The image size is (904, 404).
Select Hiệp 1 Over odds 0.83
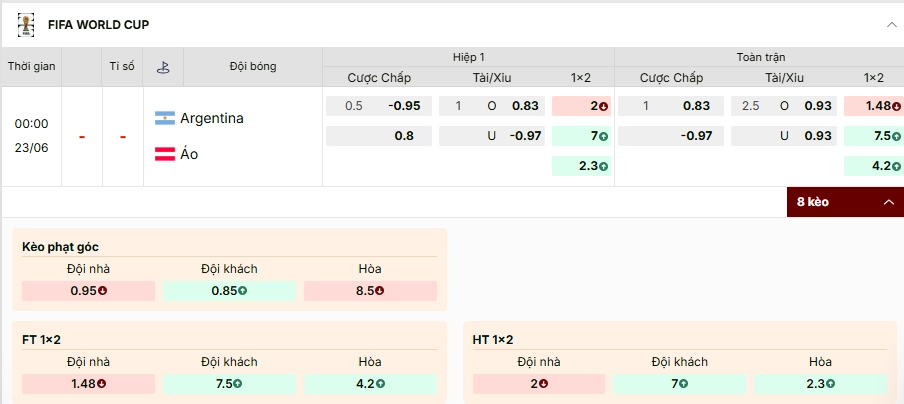[492, 106]
